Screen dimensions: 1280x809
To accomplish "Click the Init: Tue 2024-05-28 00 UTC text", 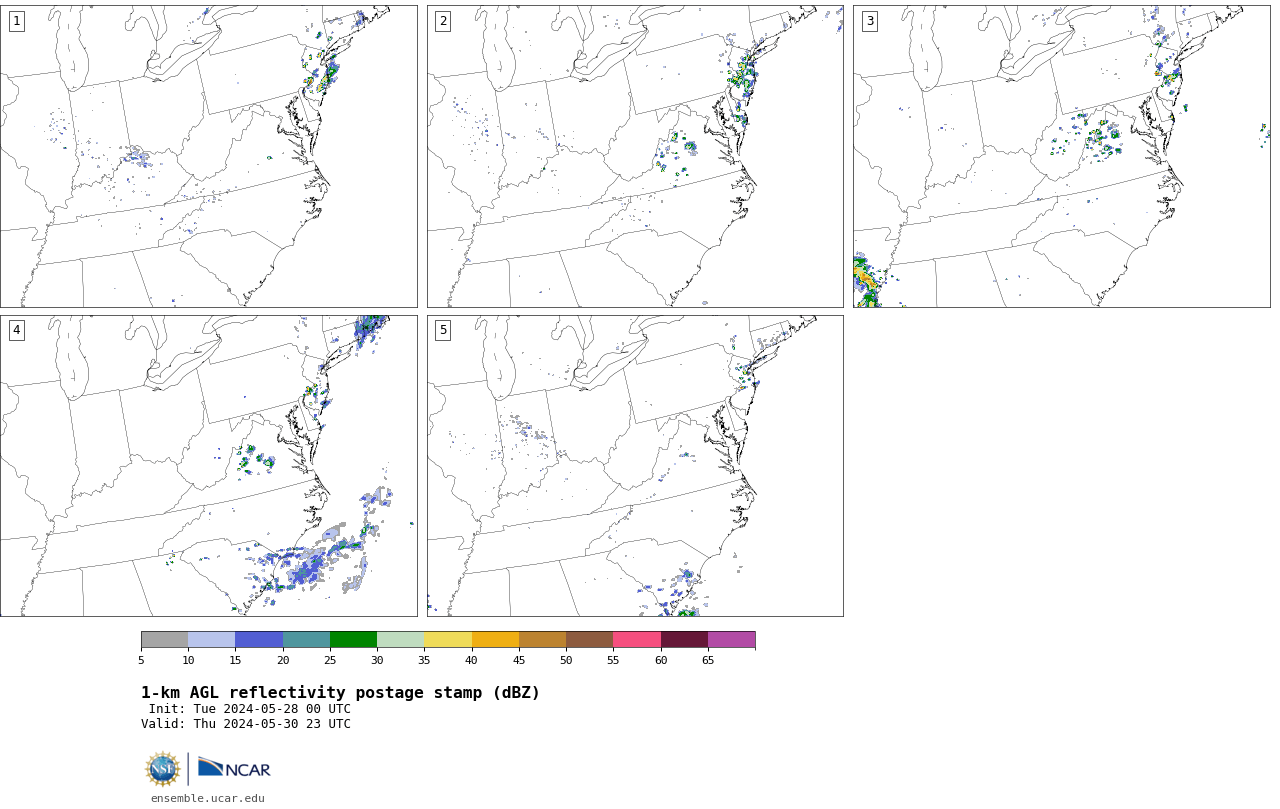I will coord(250,709).
